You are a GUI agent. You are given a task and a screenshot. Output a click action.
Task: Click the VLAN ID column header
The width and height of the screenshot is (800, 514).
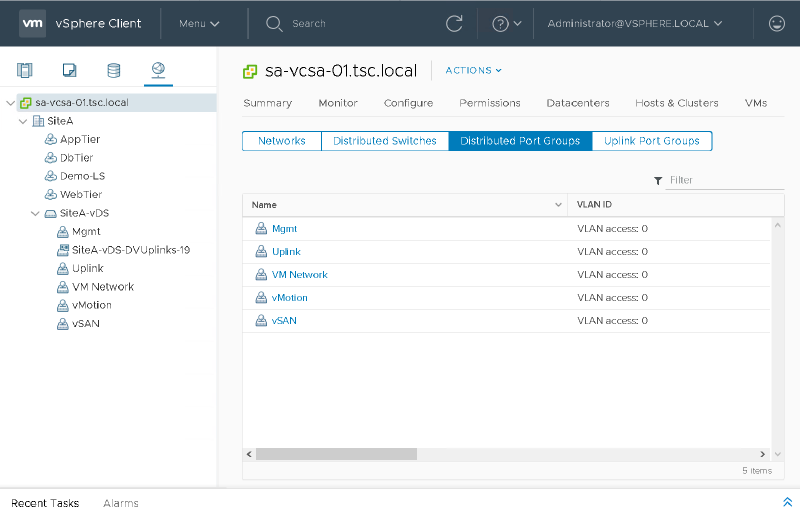pos(594,205)
